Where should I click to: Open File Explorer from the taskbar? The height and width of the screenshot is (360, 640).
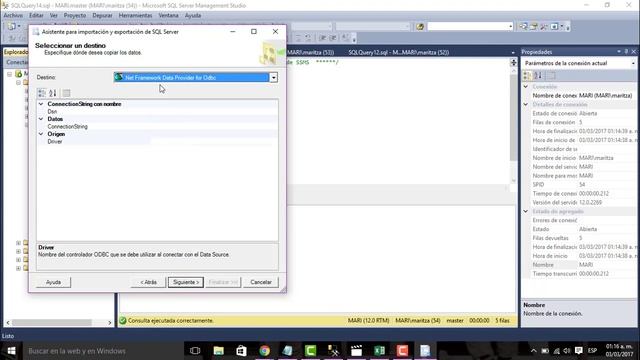point(218,351)
